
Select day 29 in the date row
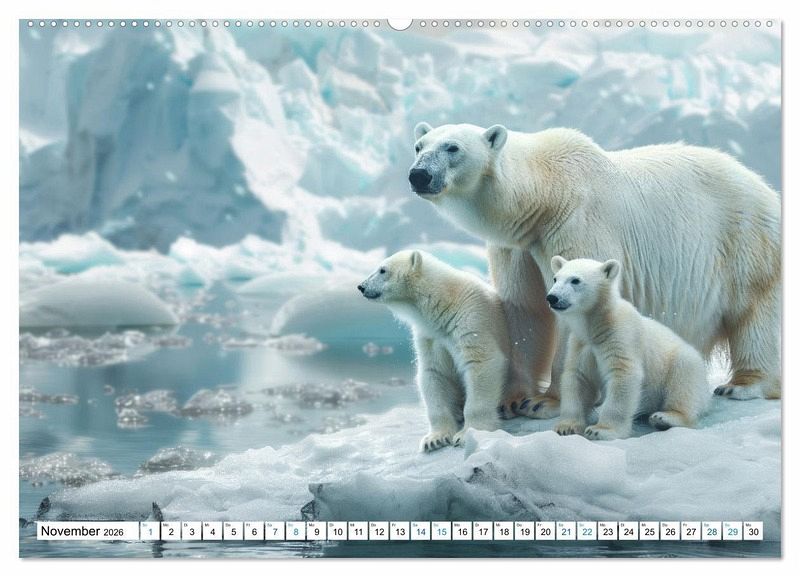click(732, 531)
